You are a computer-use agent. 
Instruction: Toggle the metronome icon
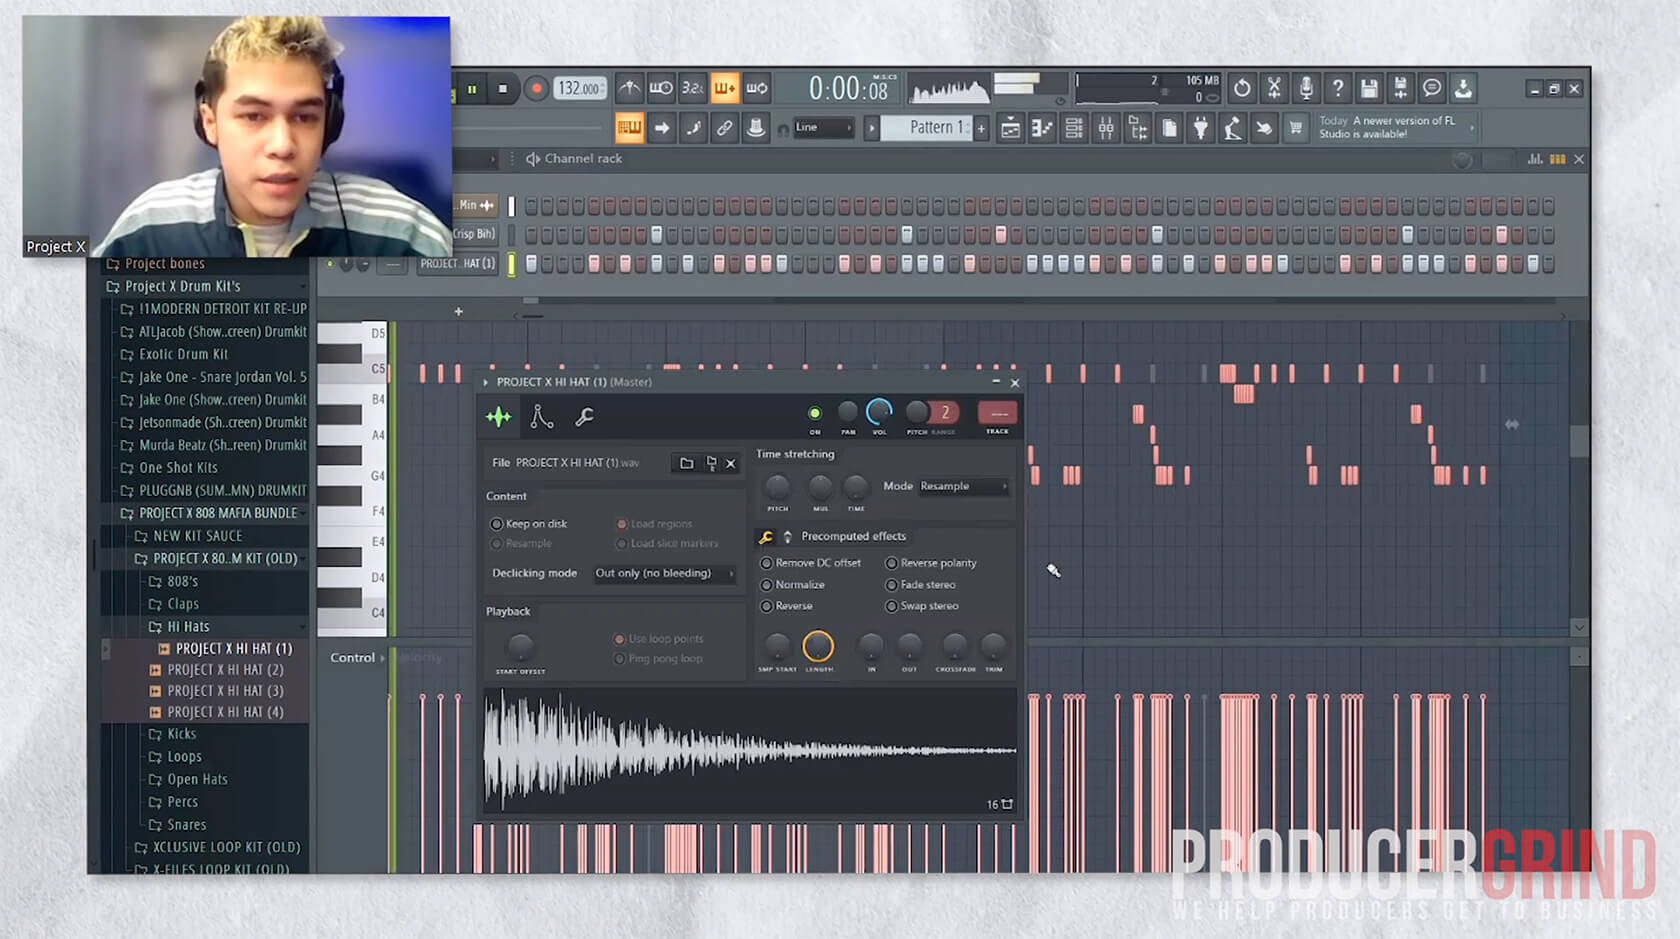(629, 89)
